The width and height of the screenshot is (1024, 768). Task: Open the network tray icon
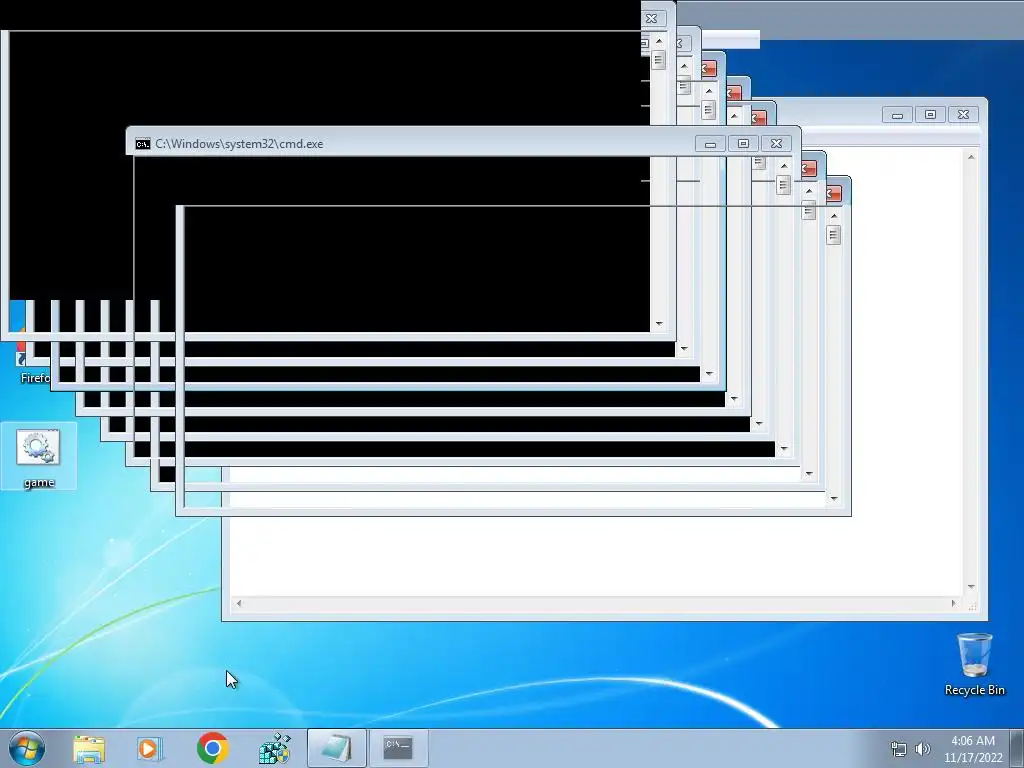point(899,749)
